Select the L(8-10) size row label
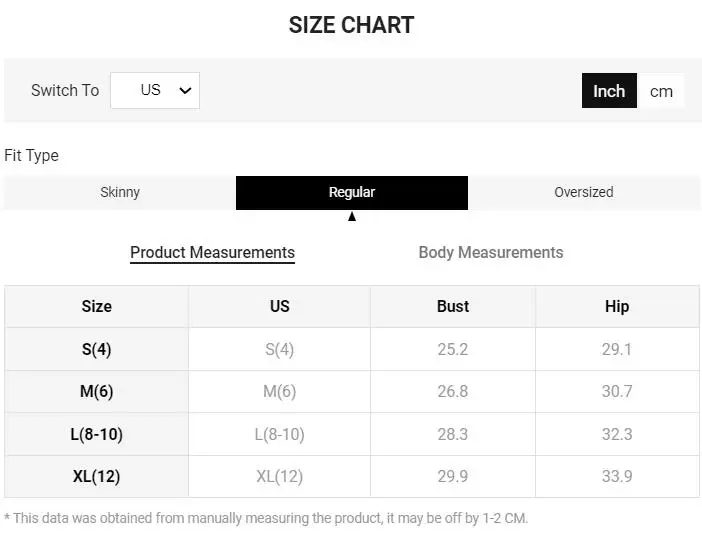 pyautogui.click(x=97, y=434)
